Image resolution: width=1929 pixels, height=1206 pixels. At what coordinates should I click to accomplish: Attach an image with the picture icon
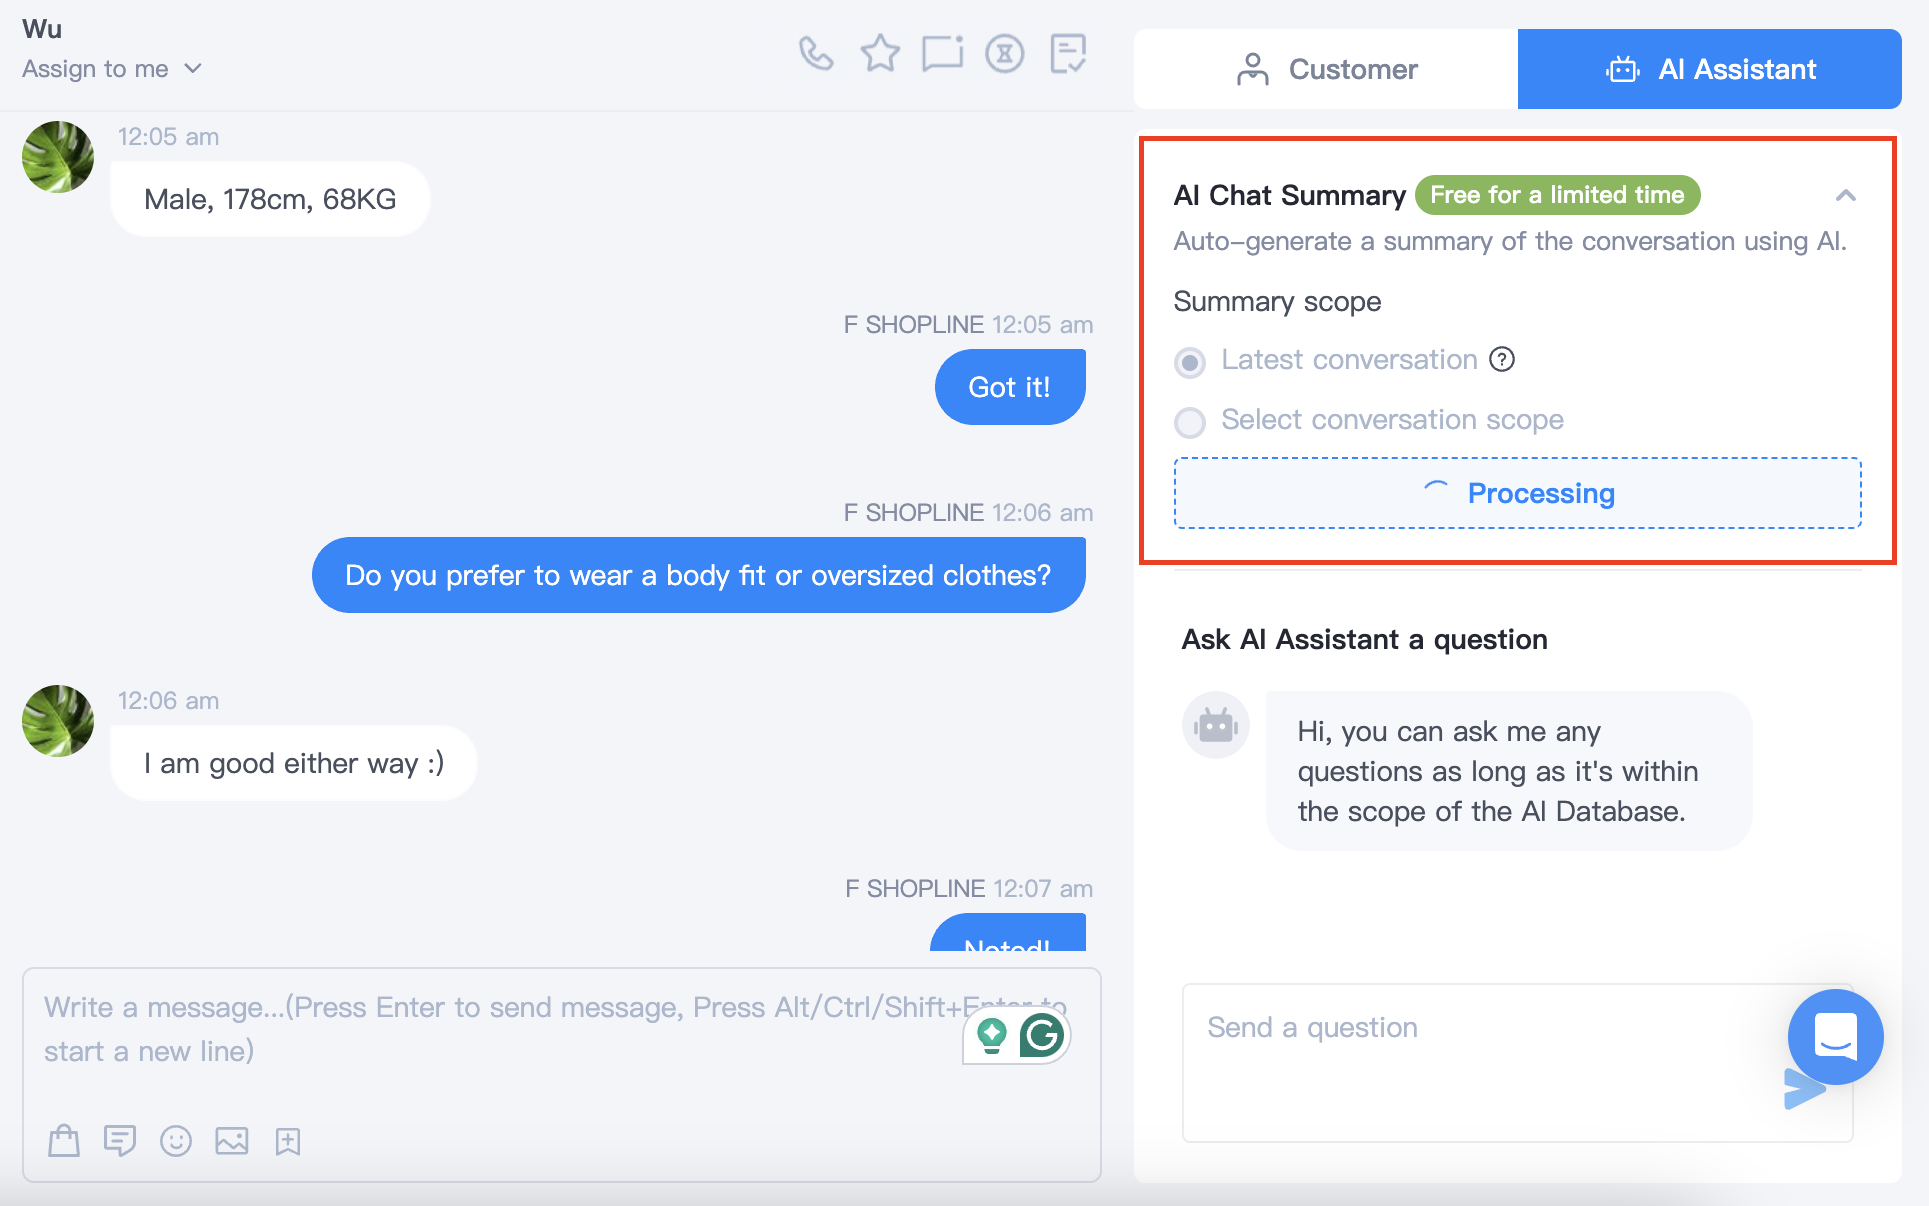coord(232,1141)
